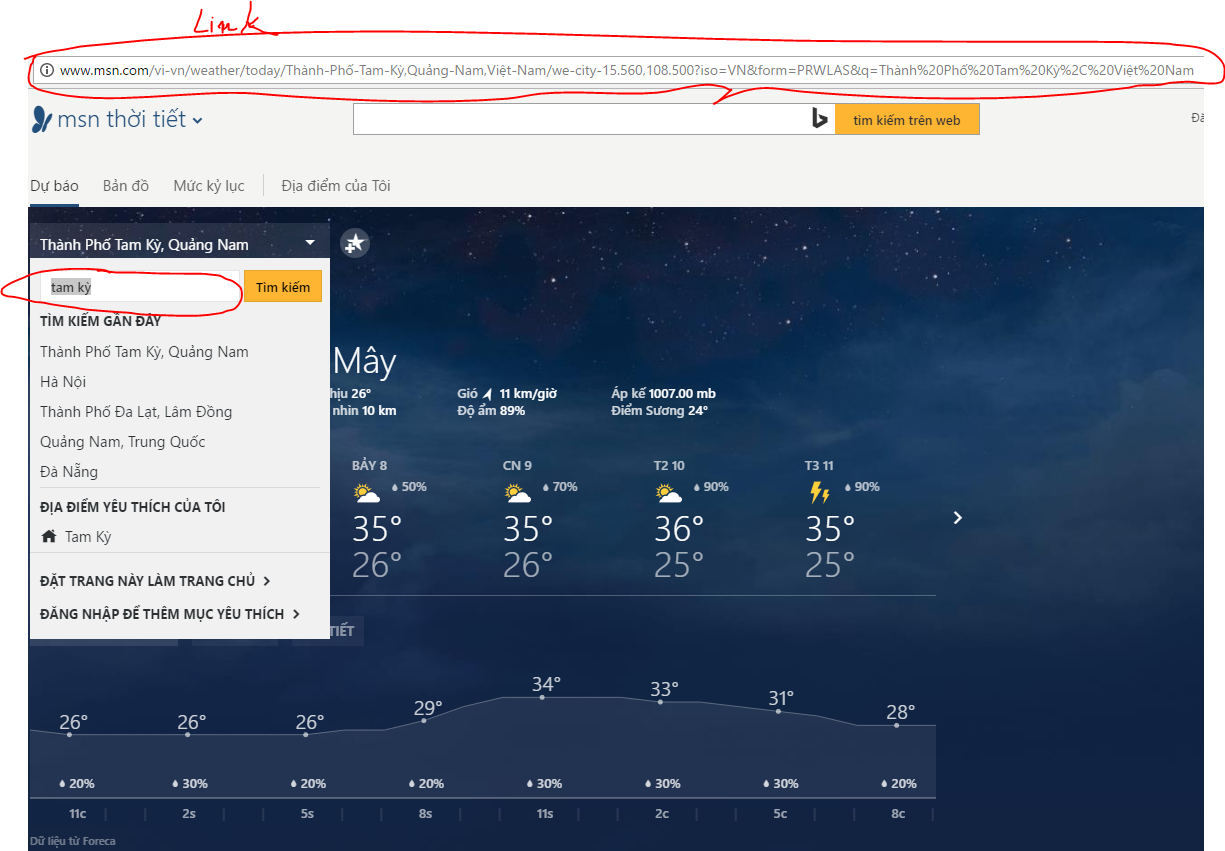Image resolution: width=1225 pixels, height=851 pixels.
Task: Select favorite location Tam Kỳ
Action: click(88, 537)
